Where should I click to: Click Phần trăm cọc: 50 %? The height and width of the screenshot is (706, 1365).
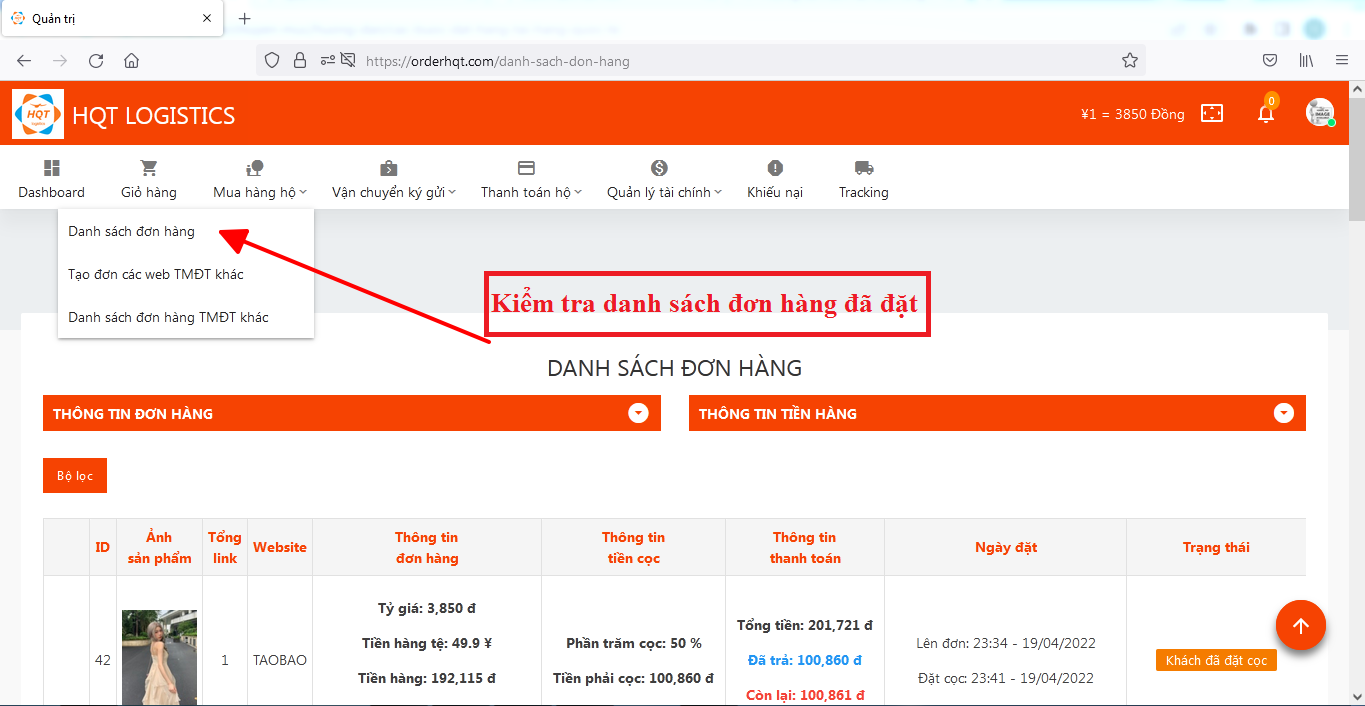[634, 643]
